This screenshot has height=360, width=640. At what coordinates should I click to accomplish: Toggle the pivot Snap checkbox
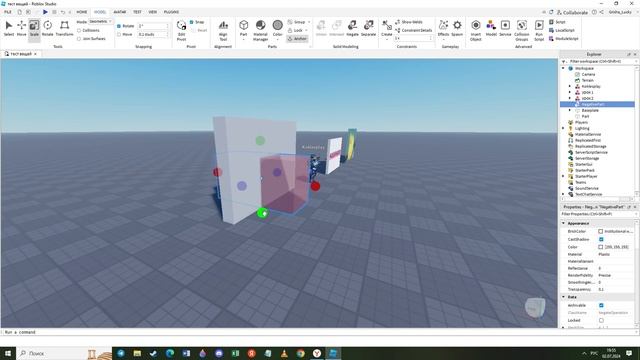(x=191, y=22)
